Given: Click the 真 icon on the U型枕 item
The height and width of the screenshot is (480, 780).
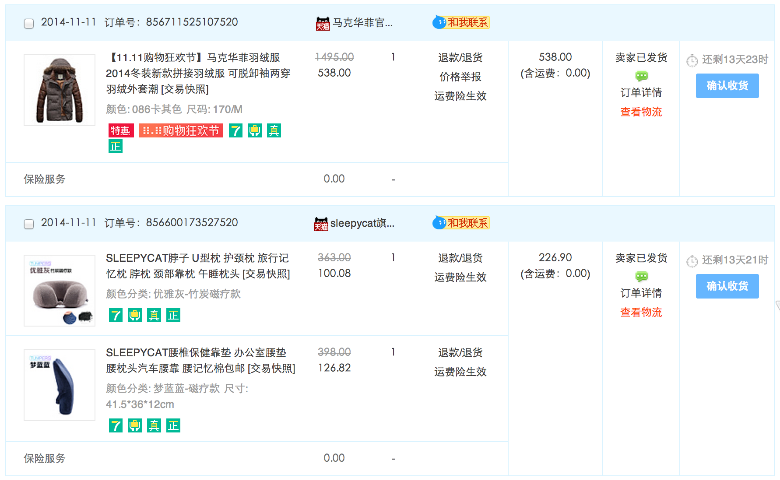Looking at the screenshot, I should 154,315.
